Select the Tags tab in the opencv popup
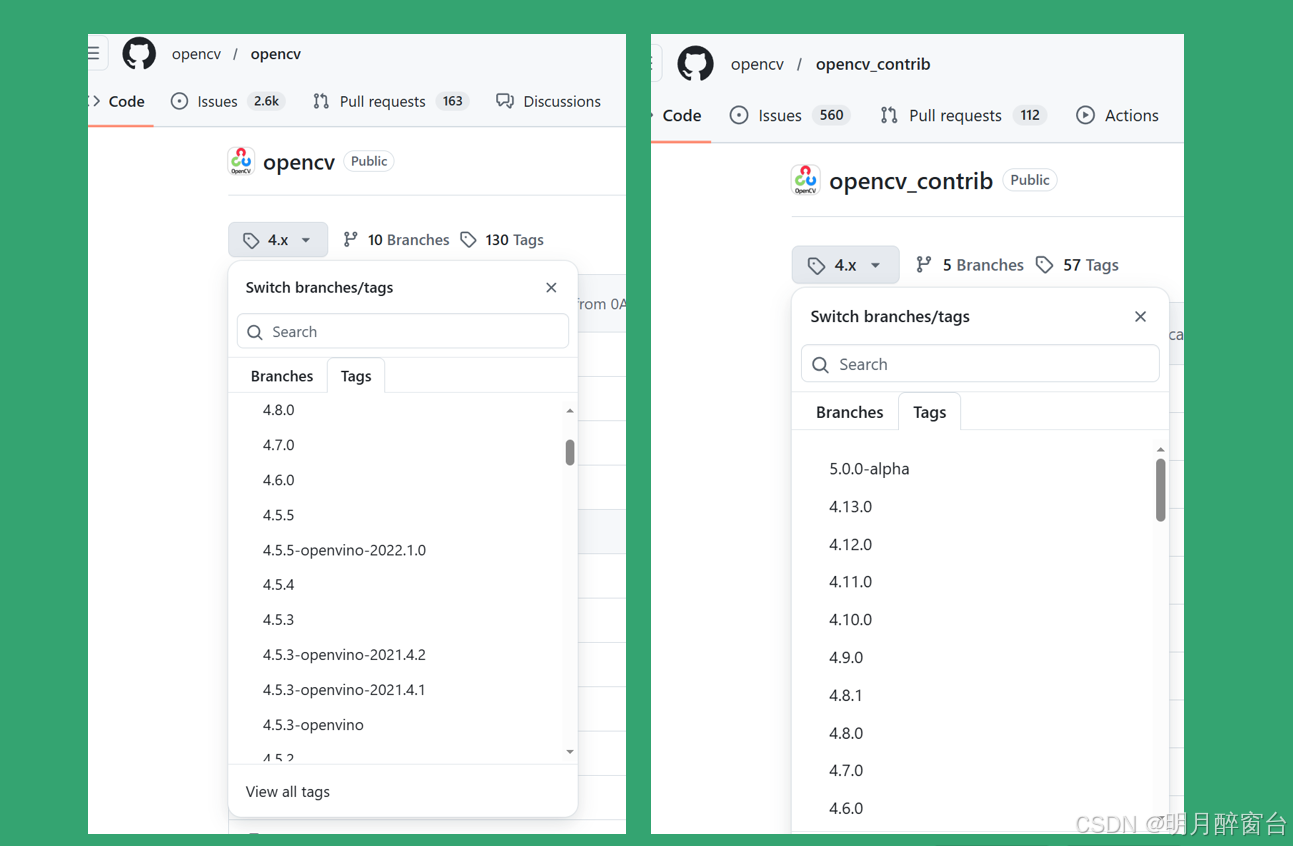The height and width of the screenshot is (846, 1293). click(356, 376)
